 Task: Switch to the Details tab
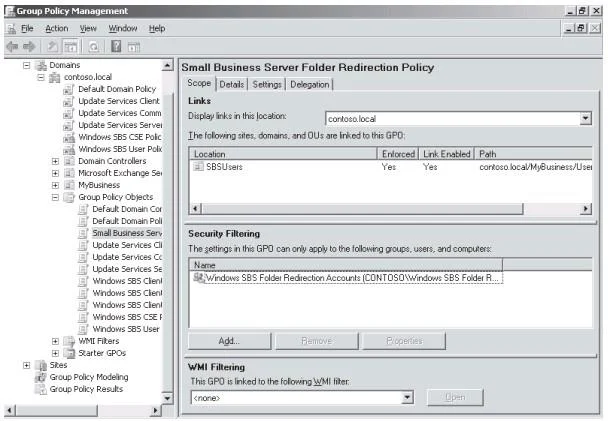[231, 84]
